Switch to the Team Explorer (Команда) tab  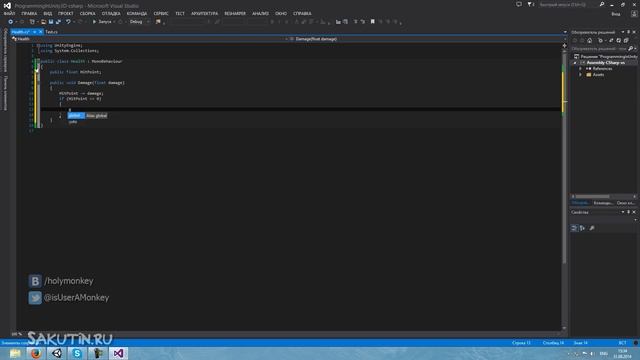(603, 203)
